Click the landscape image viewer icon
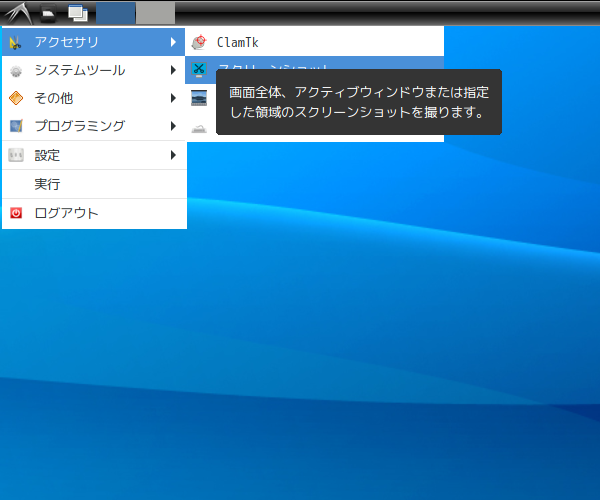Viewport: 600px width, 500px height. 199,98
